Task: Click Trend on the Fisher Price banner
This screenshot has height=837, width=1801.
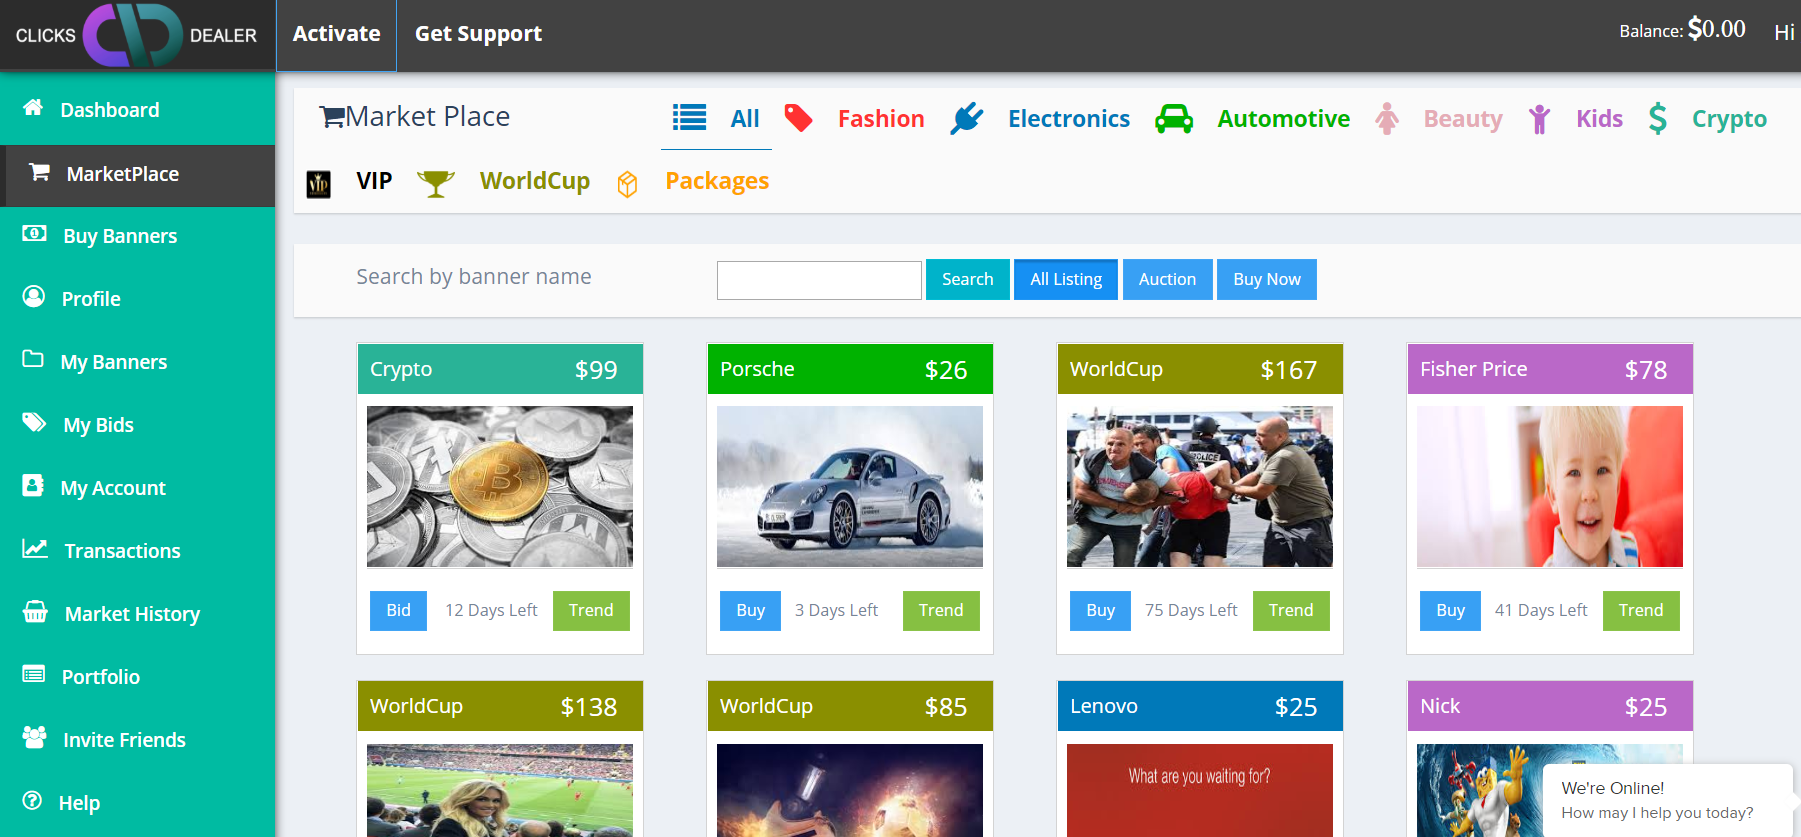Action: [1641, 611]
